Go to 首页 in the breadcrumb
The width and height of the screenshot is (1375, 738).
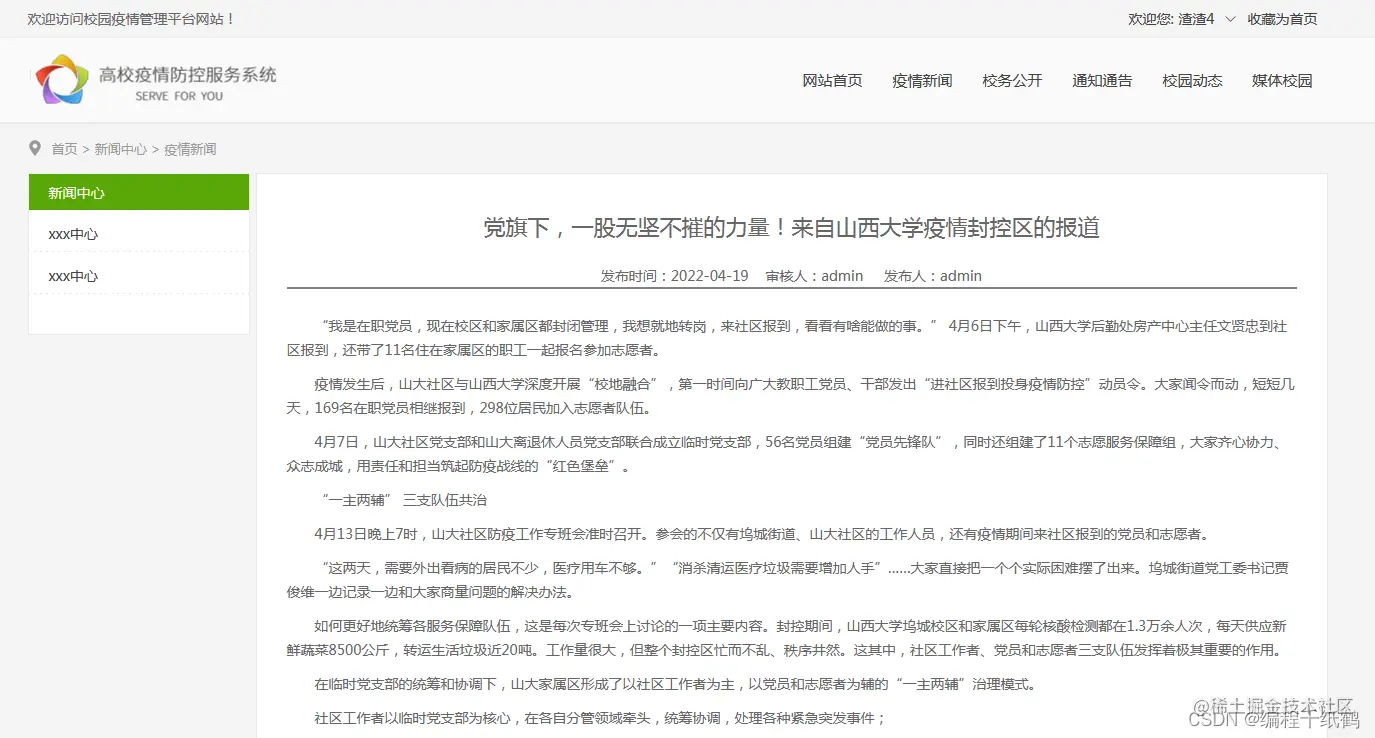tap(64, 149)
